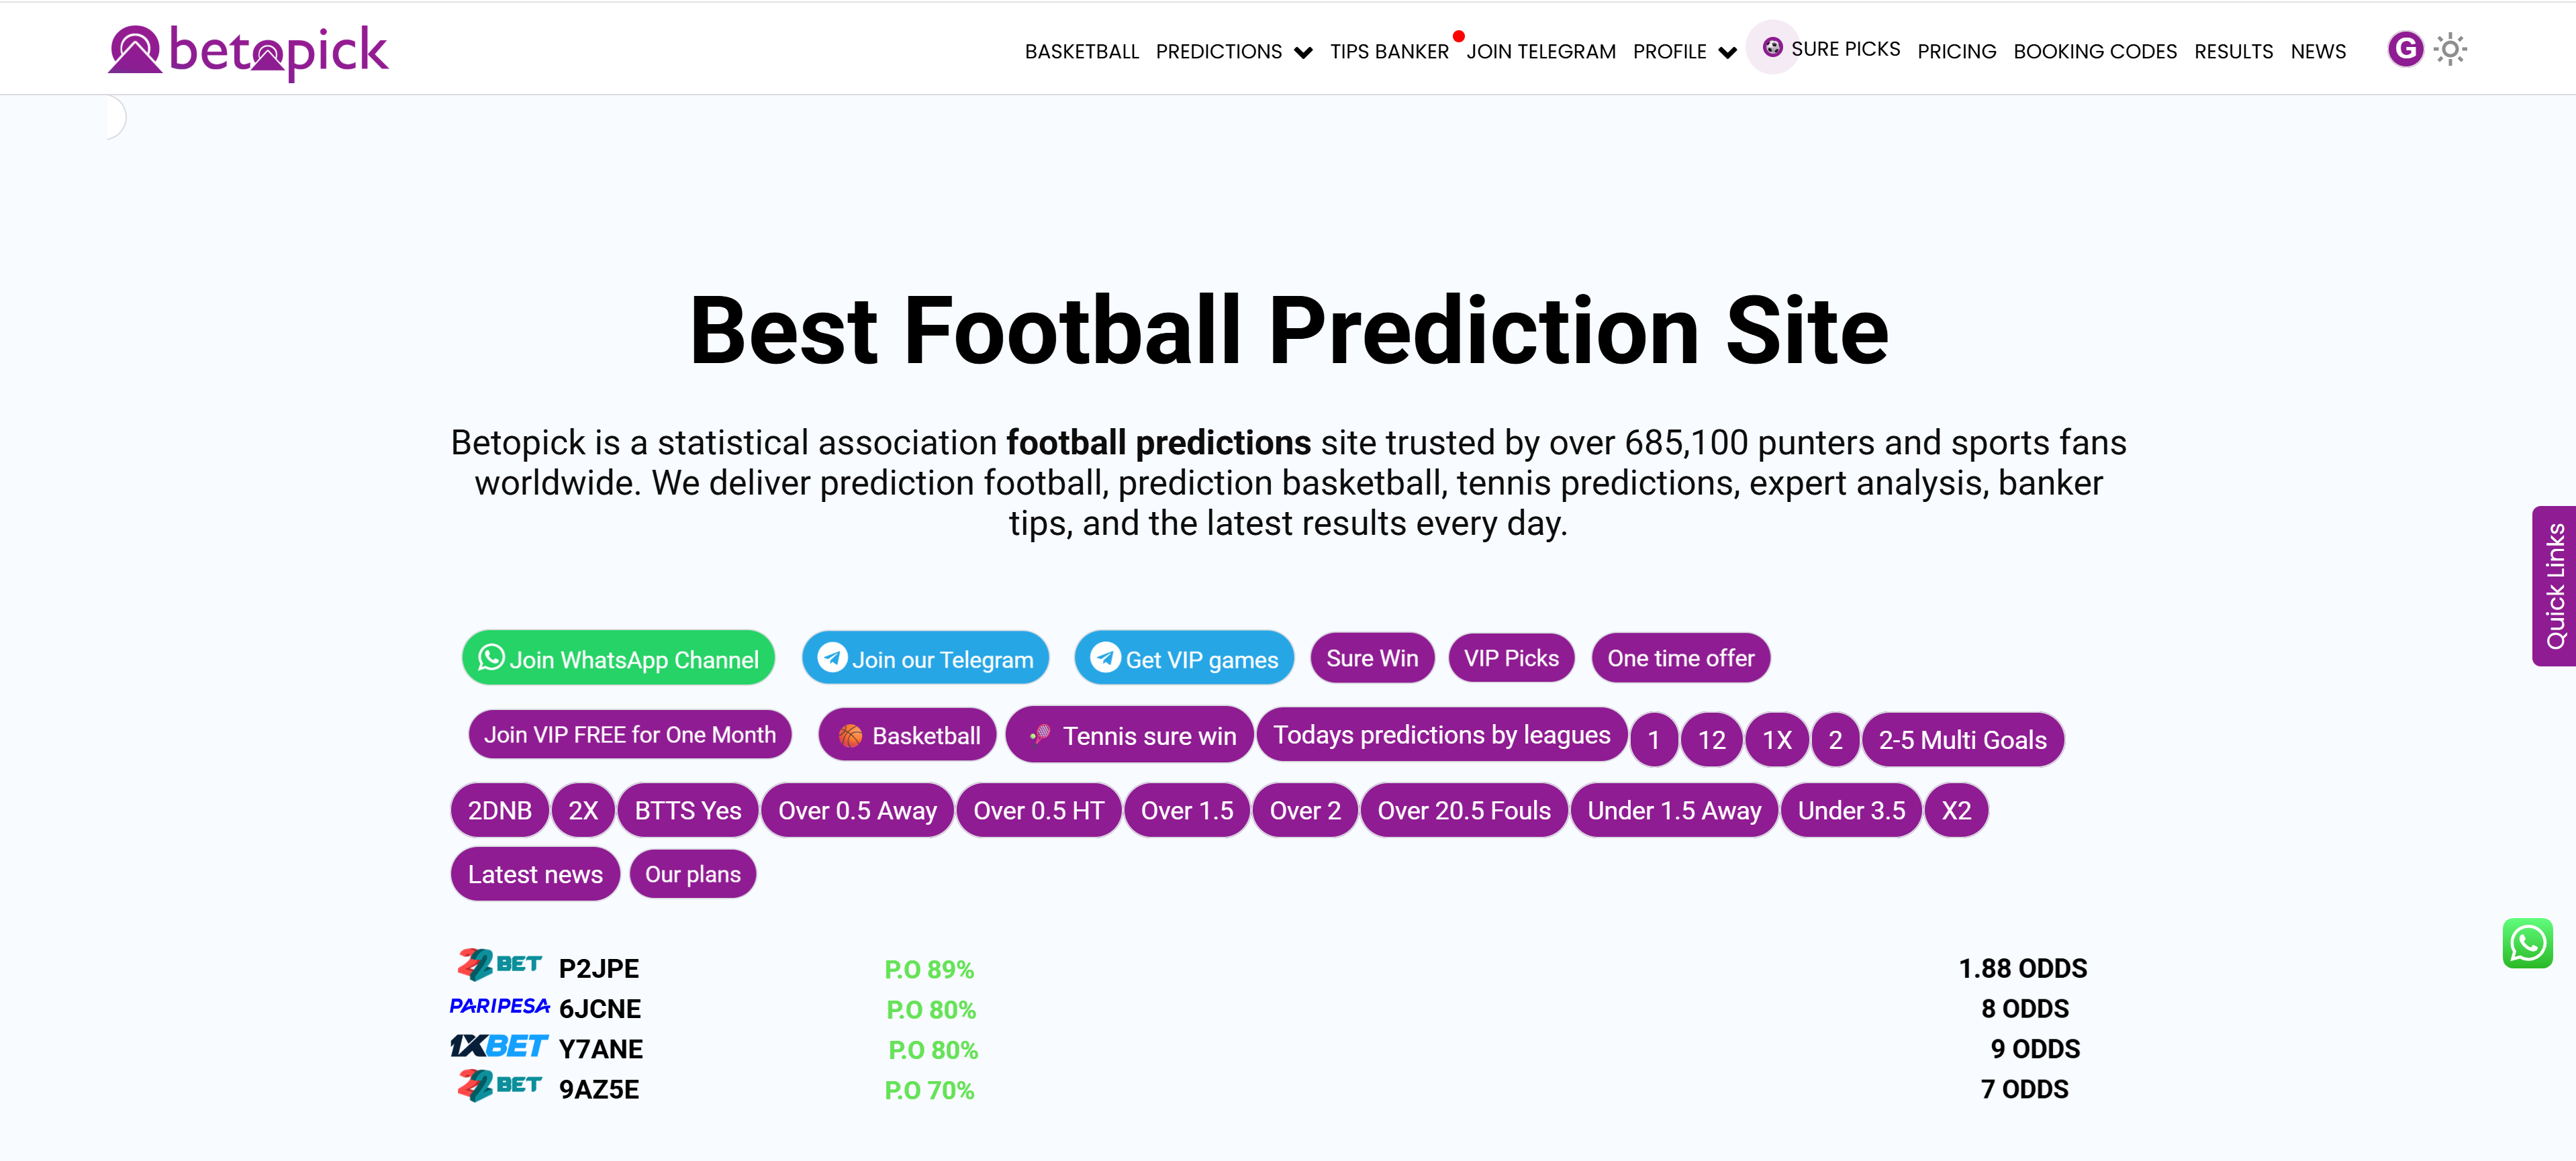The height and width of the screenshot is (1161, 2576).
Task: Click the 1XBET logo beside Y7ANE
Action: [x=498, y=1046]
